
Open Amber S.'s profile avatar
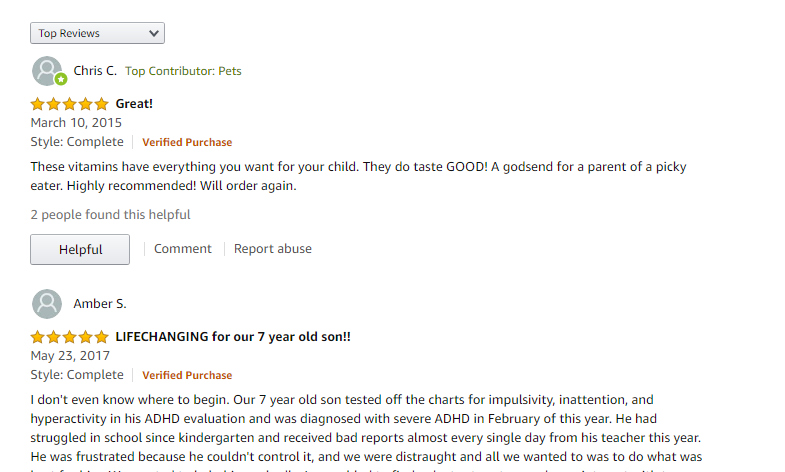tap(47, 304)
